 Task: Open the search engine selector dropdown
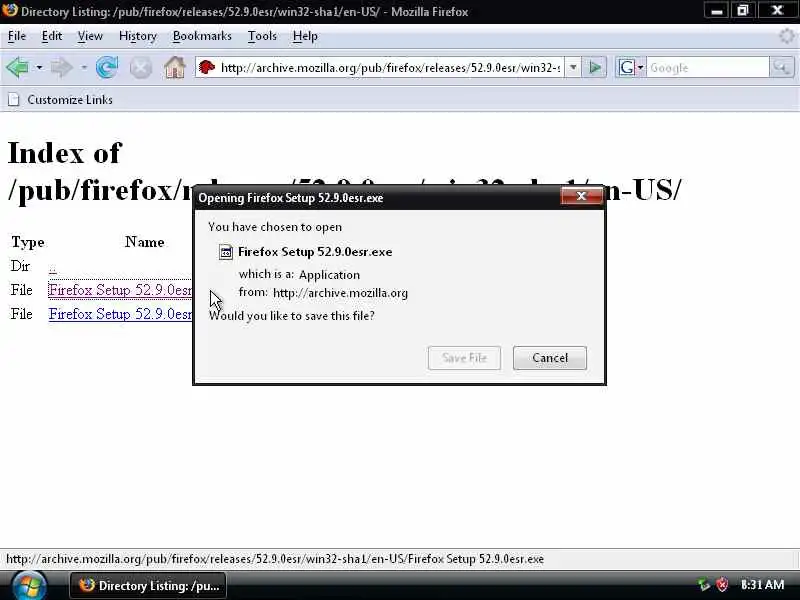pos(631,67)
